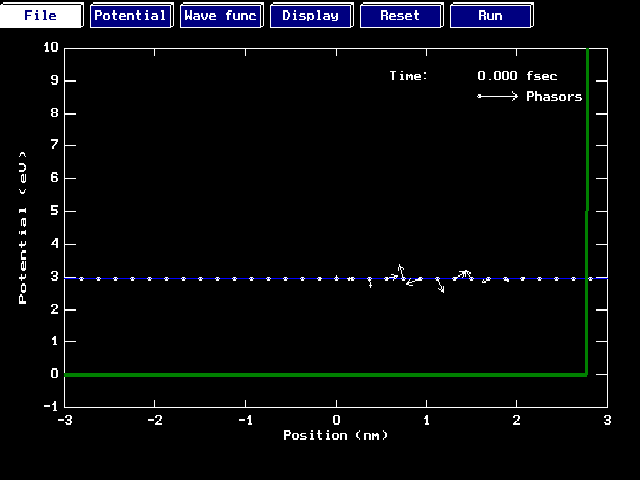Click the y-axis tick label 10

pos(51,47)
